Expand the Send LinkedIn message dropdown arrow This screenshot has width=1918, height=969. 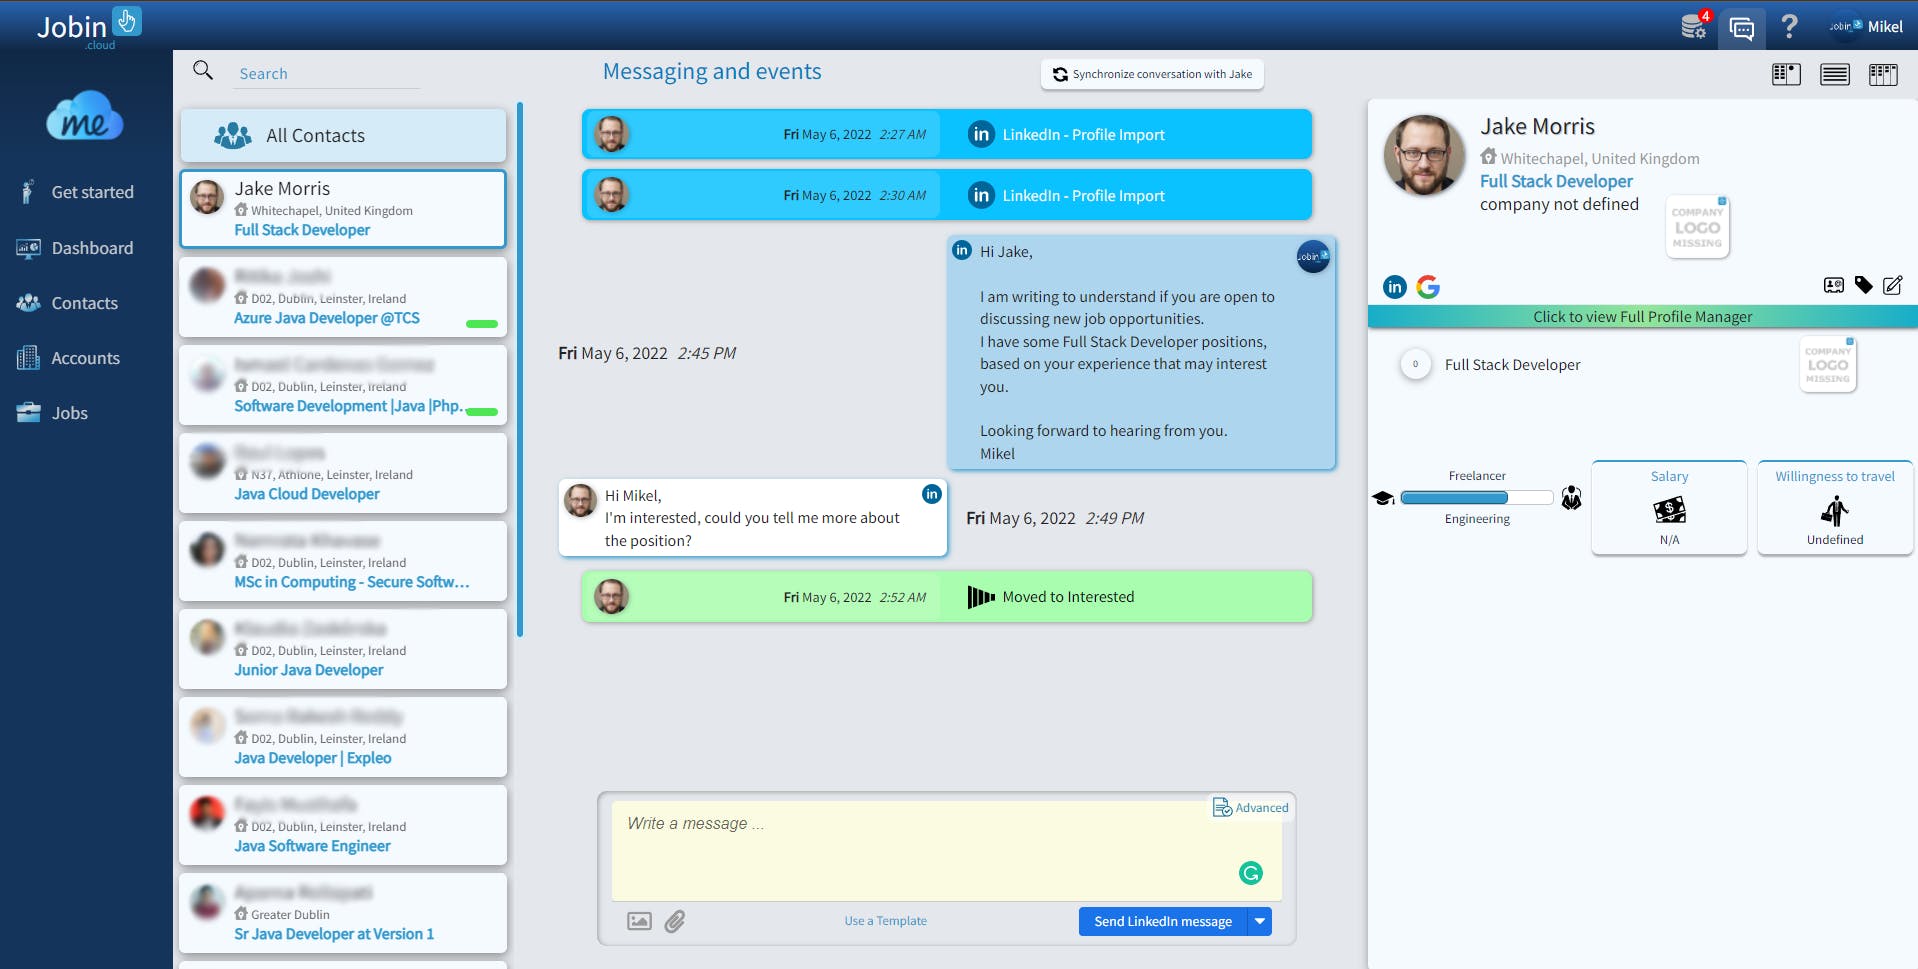(1260, 921)
